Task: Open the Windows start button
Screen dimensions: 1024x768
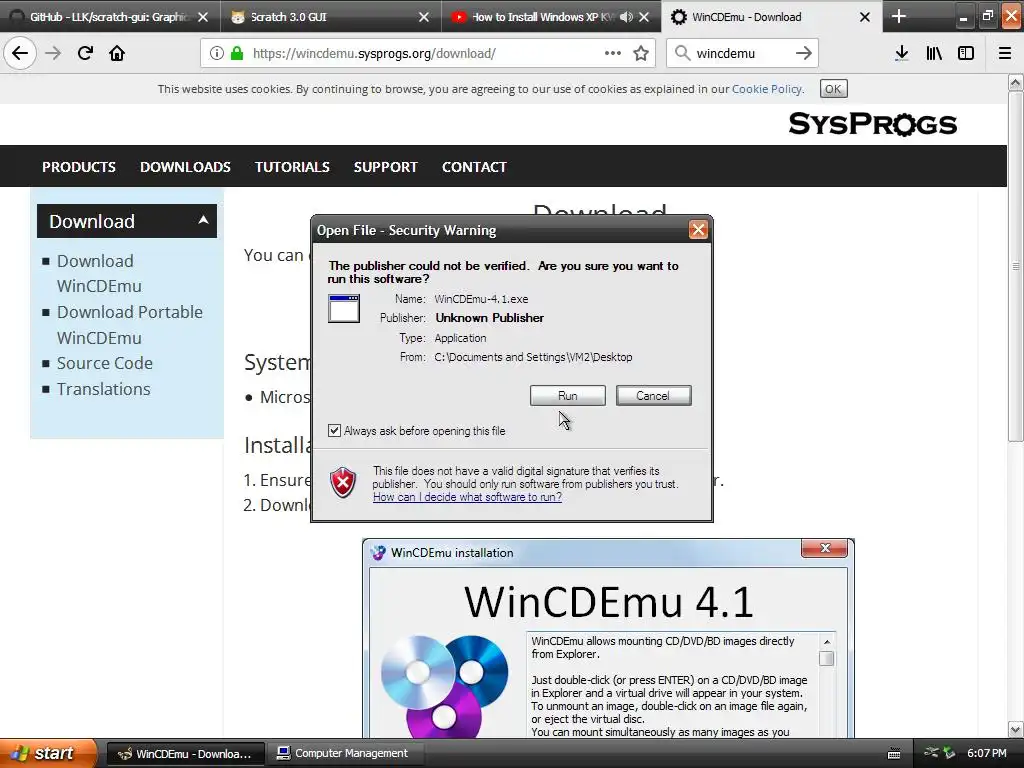Action: (x=47, y=753)
